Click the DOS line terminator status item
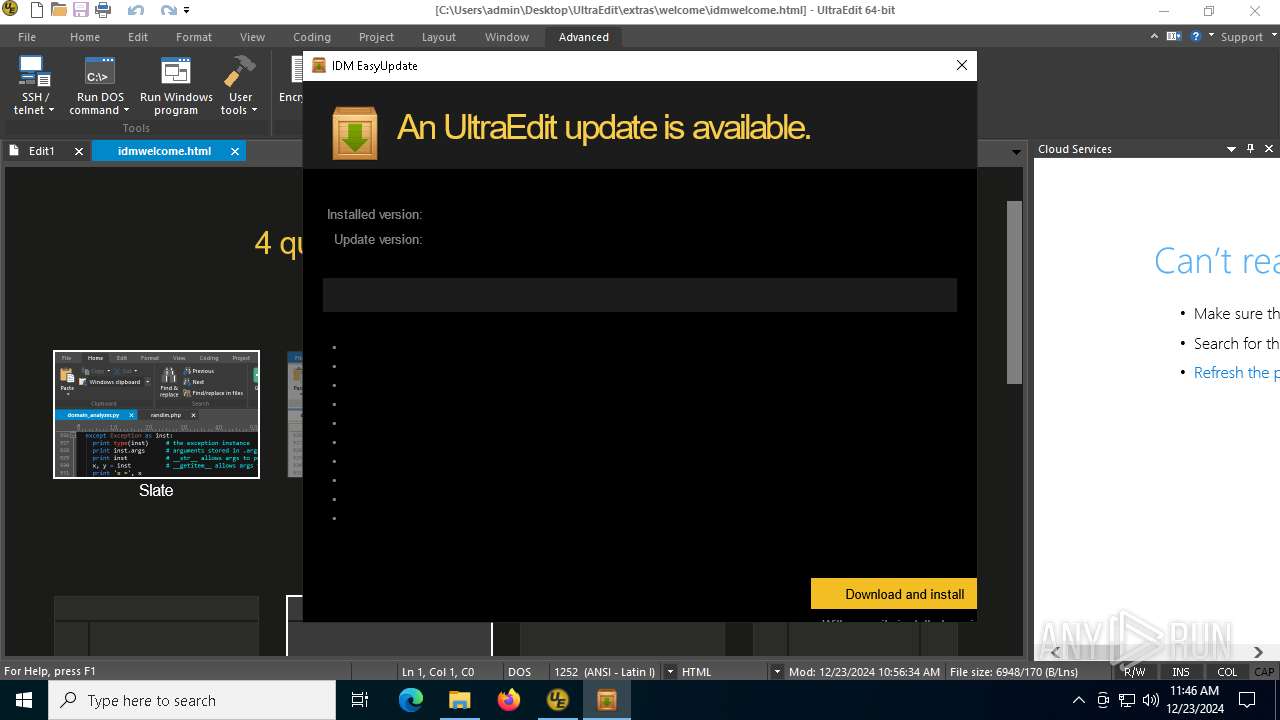Image resolution: width=1280 pixels, height=720 pixels. click(x=519, y=672)
